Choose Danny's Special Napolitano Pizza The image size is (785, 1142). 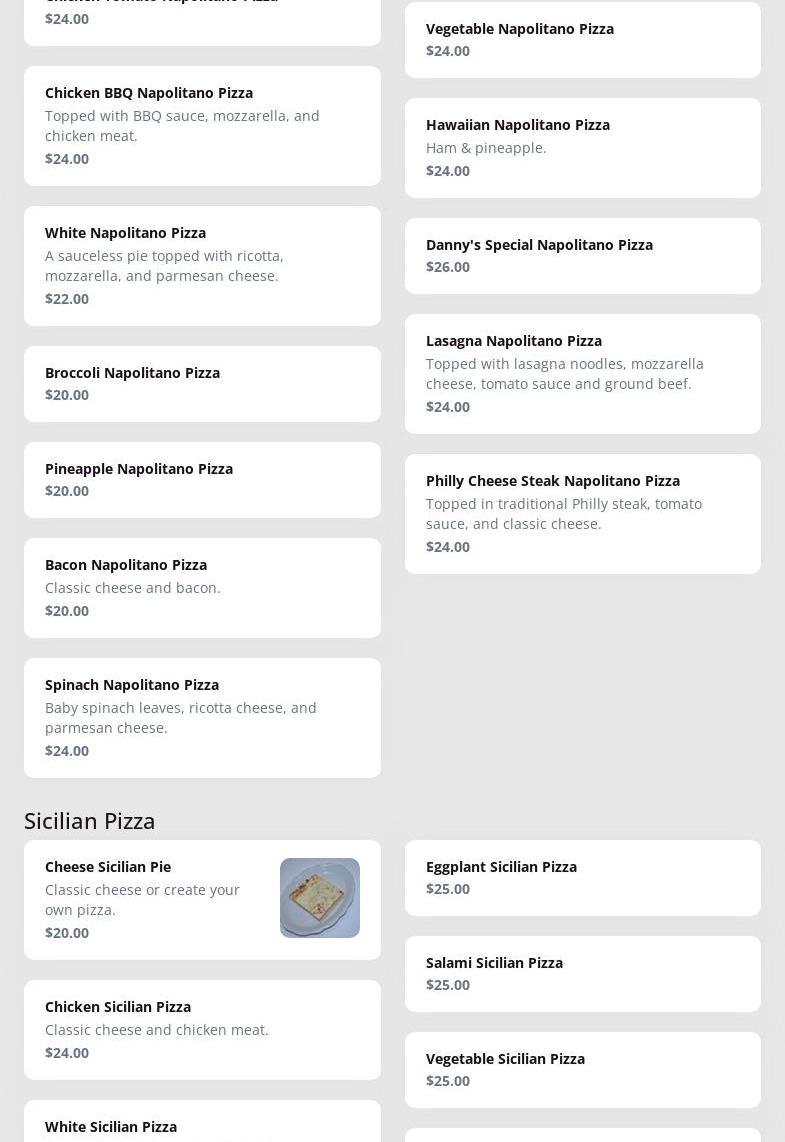coord(582,256)
